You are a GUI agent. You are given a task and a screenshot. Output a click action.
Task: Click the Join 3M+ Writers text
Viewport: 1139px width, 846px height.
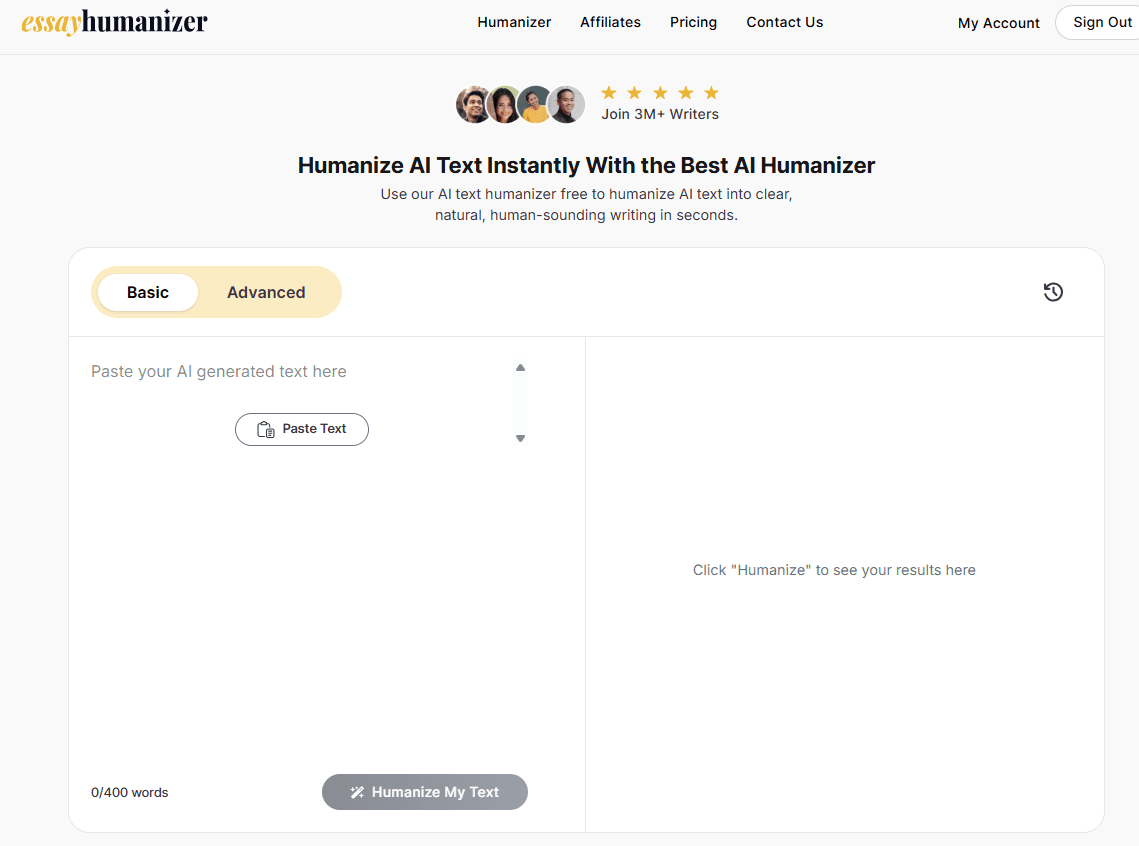click(660, 114)
